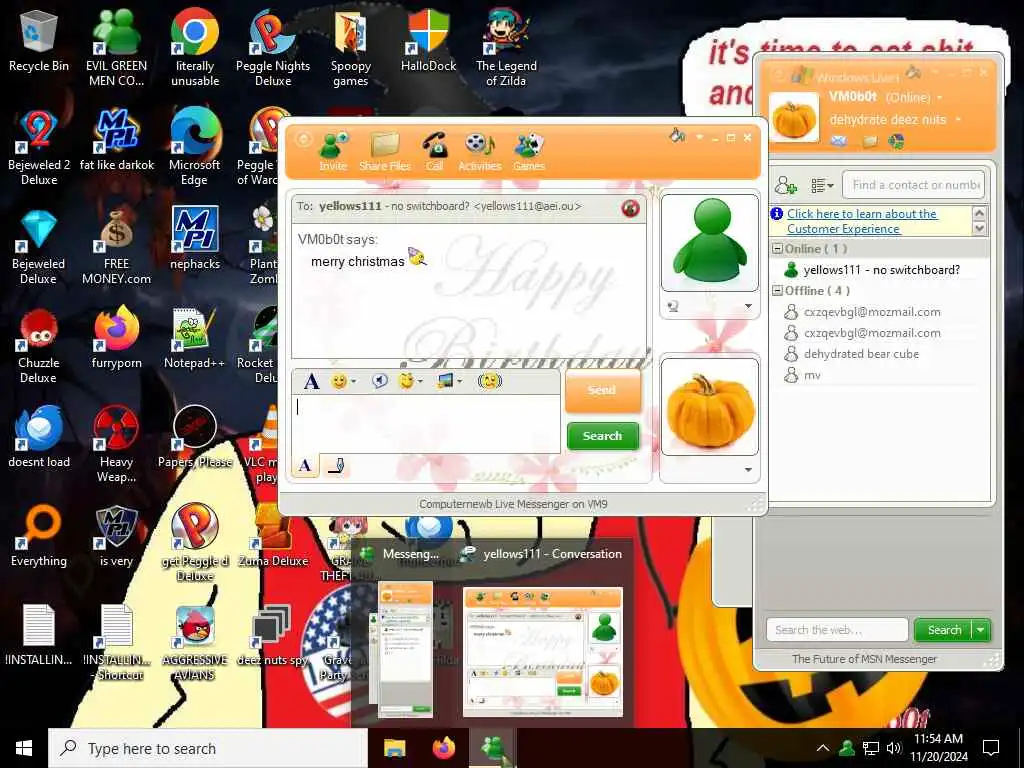The image size is (1024, 768).
Task: Click the voice clip button
Action: (x=379, y=381)
